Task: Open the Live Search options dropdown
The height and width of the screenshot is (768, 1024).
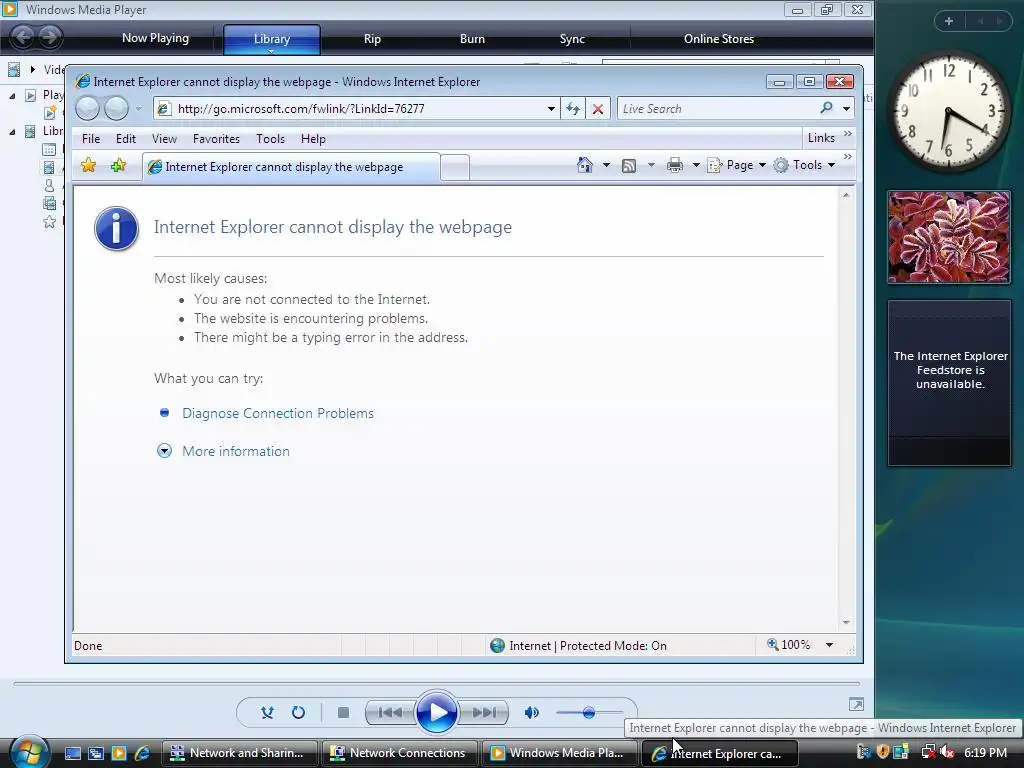Action: (x=846, y=108)
